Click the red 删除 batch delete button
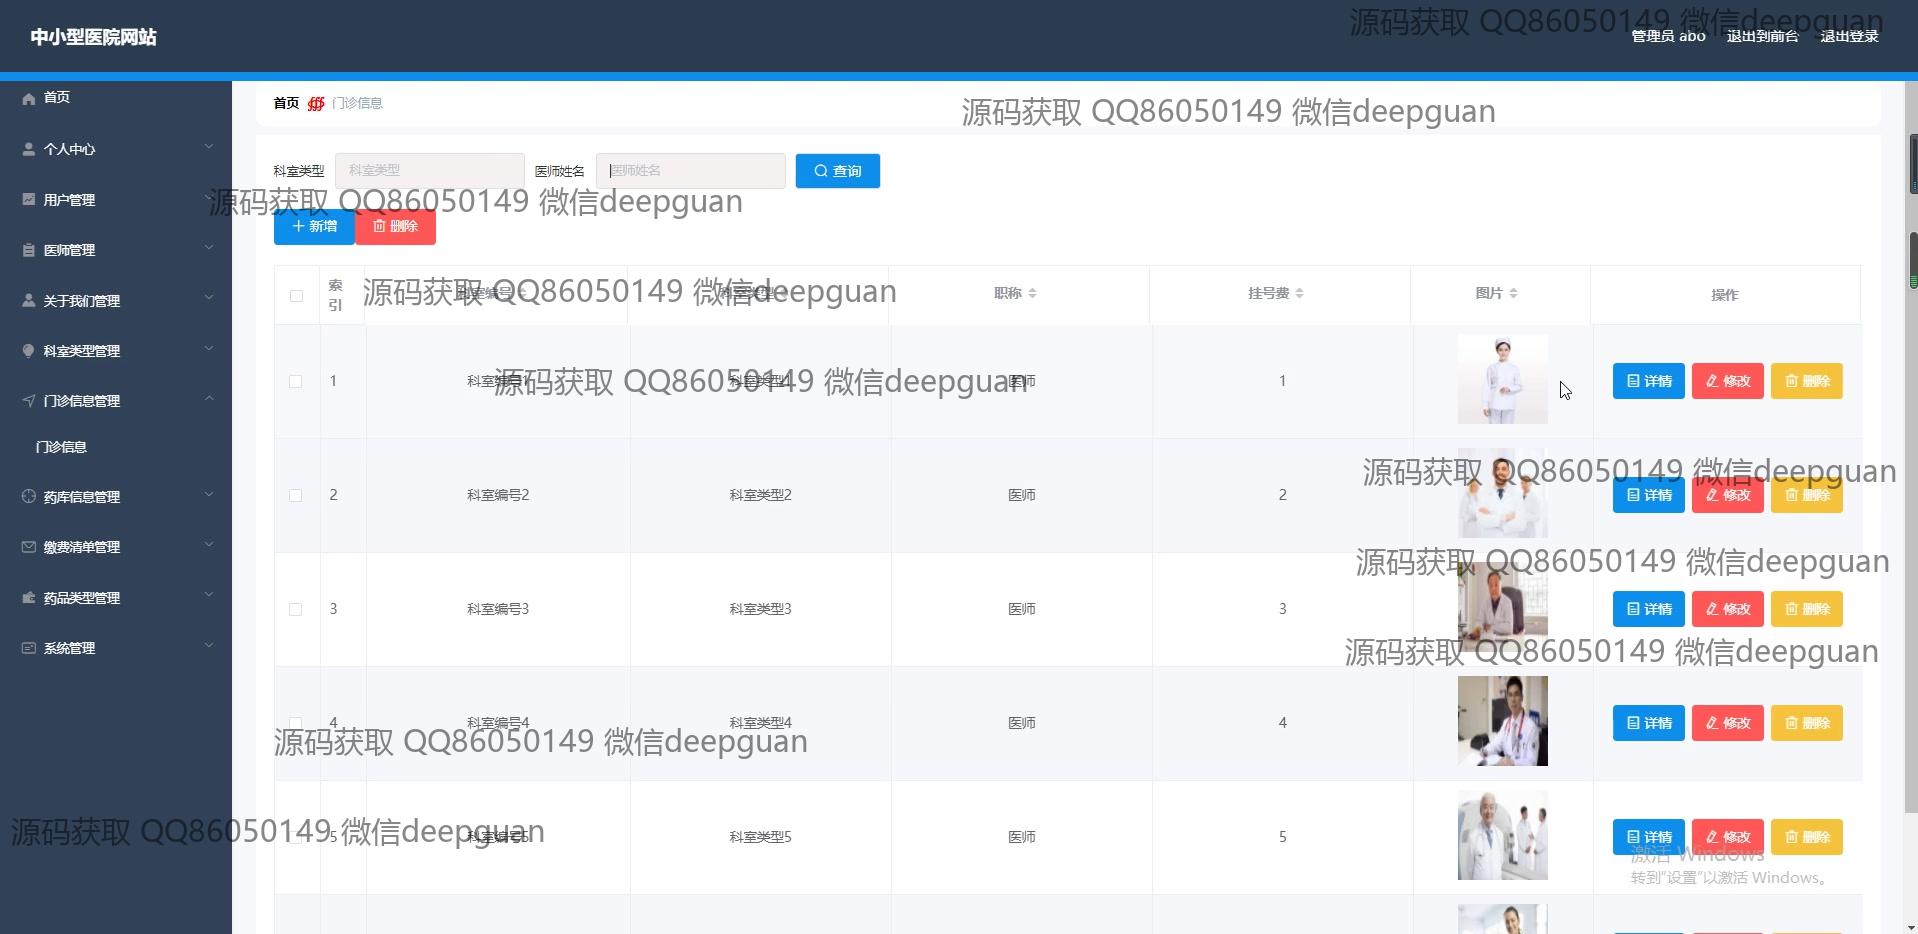1918x934 pixels. 396,227
